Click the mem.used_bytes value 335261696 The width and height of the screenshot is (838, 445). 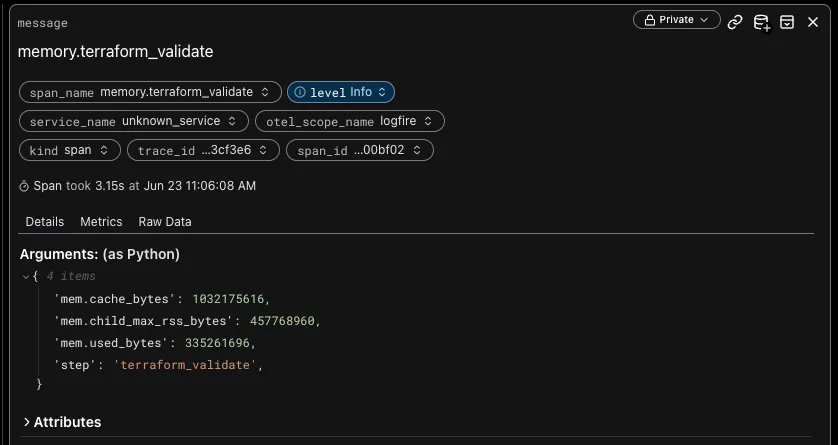pyautogui.click(x=217, y=343)
